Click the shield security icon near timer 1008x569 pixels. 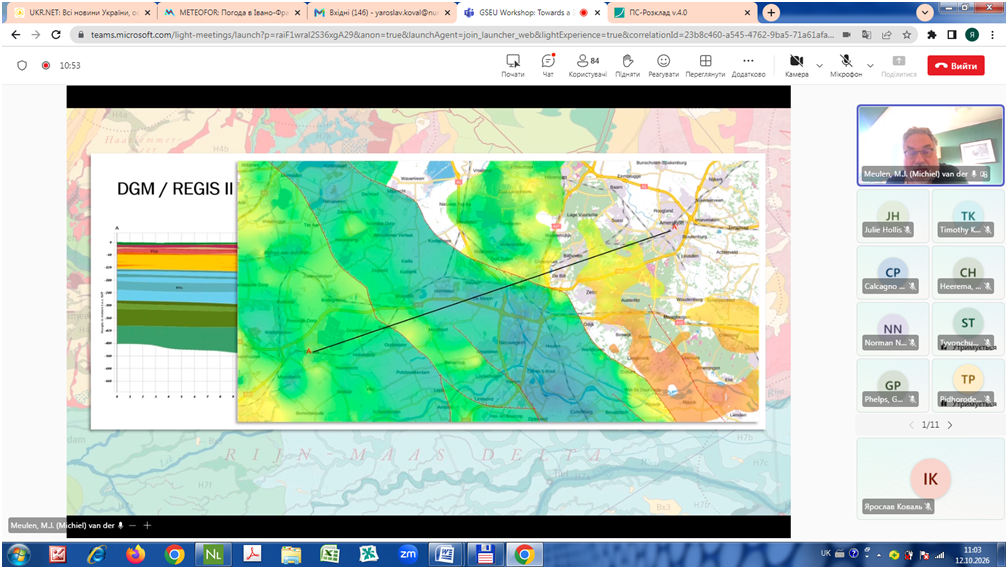22,66
